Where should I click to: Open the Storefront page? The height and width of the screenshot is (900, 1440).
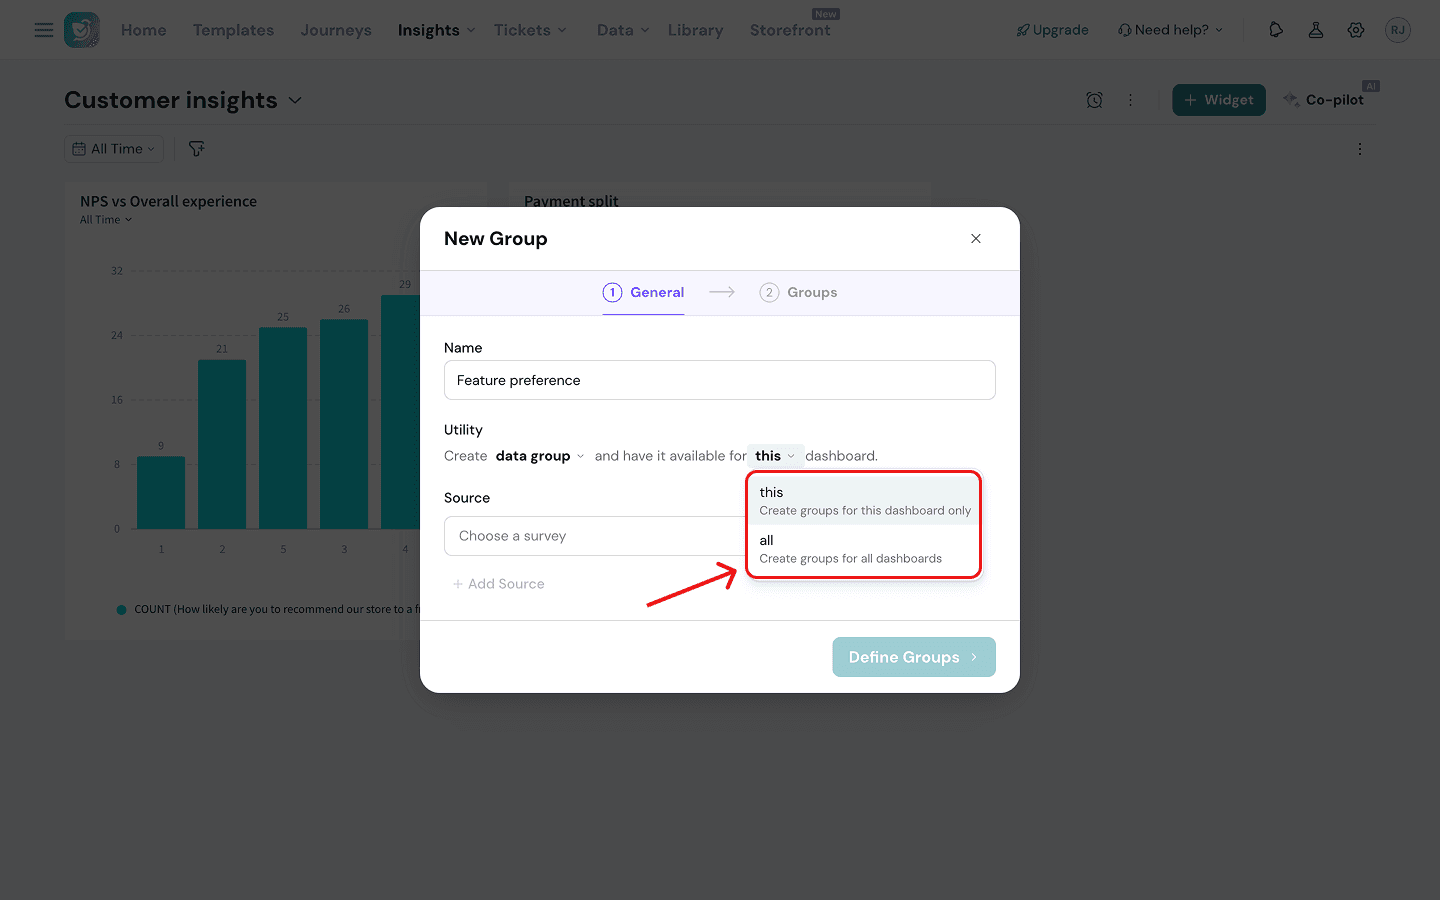(x=790, y=30)
